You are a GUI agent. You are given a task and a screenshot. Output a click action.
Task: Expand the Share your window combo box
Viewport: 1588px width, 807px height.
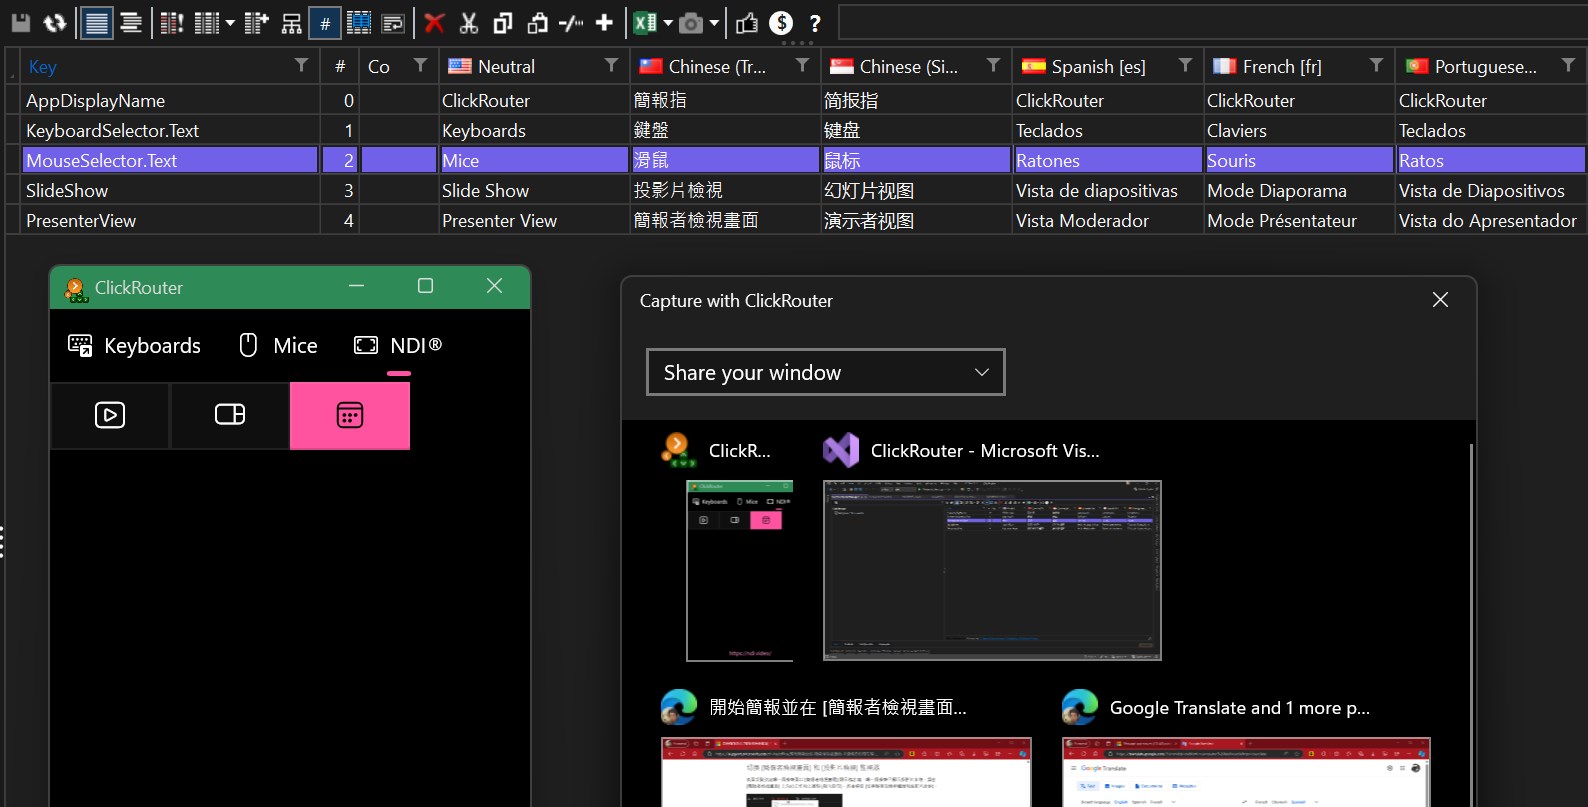point(825,372)
